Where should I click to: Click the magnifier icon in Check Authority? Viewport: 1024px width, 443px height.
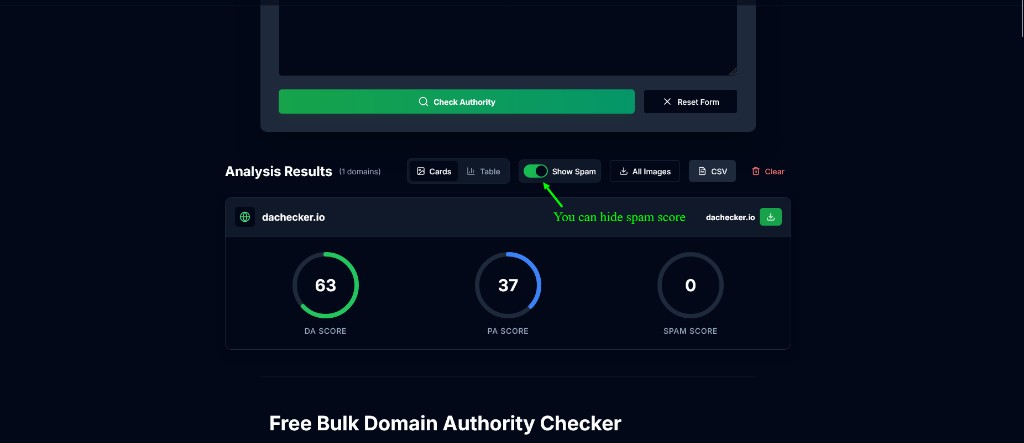(x=423, y=102)
